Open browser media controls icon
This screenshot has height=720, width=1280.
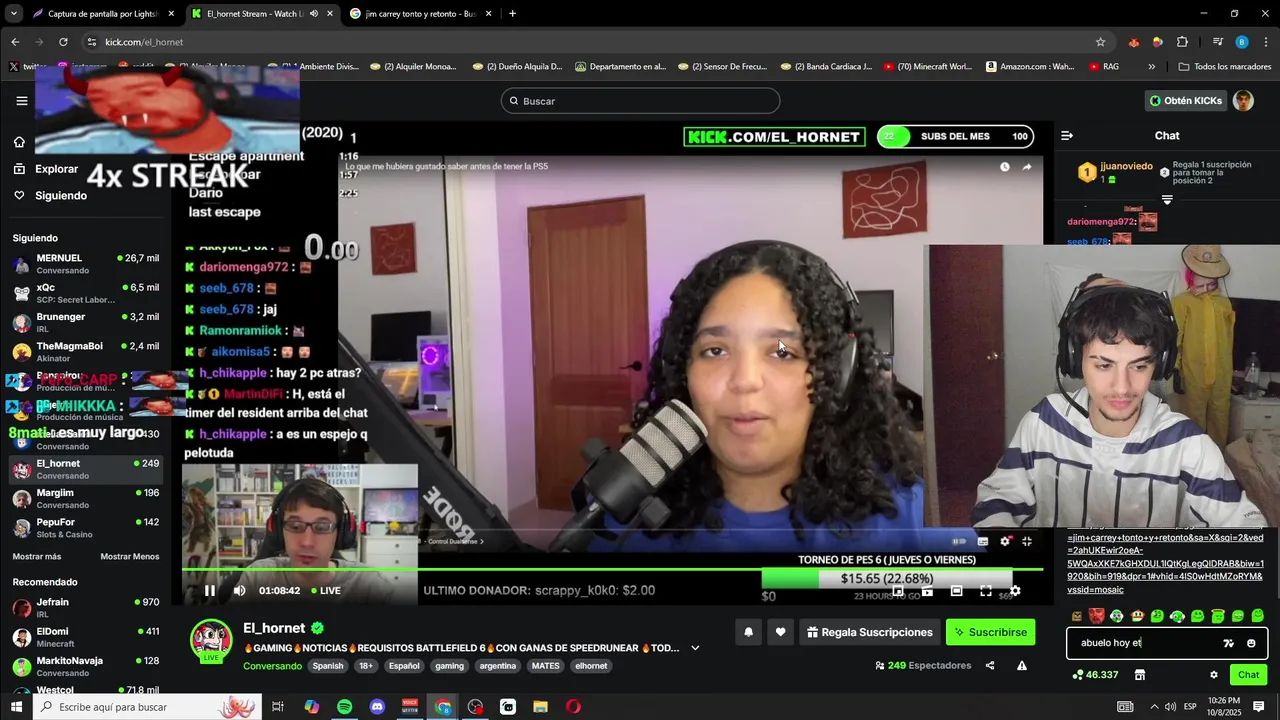(x=1217, y=42)
